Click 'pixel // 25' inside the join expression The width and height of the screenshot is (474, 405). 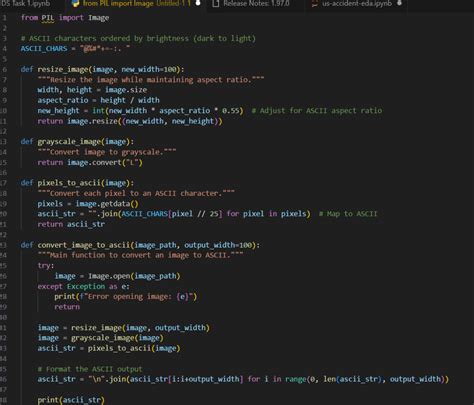coord(195,214)
